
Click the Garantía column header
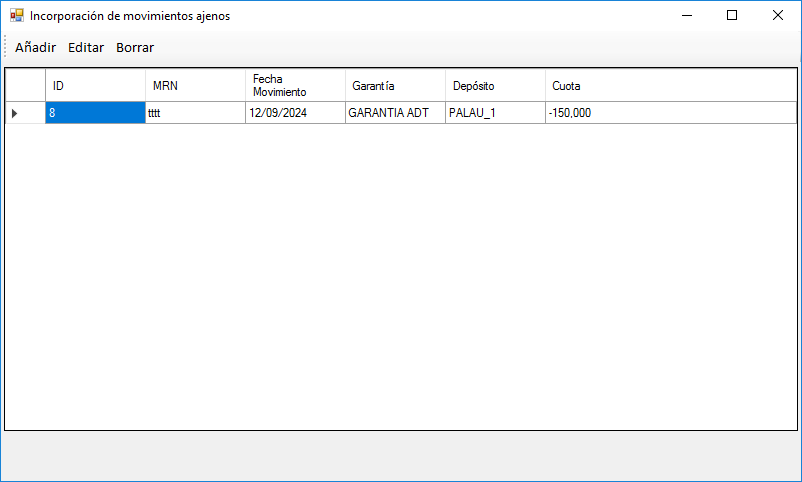click(395, 85)
